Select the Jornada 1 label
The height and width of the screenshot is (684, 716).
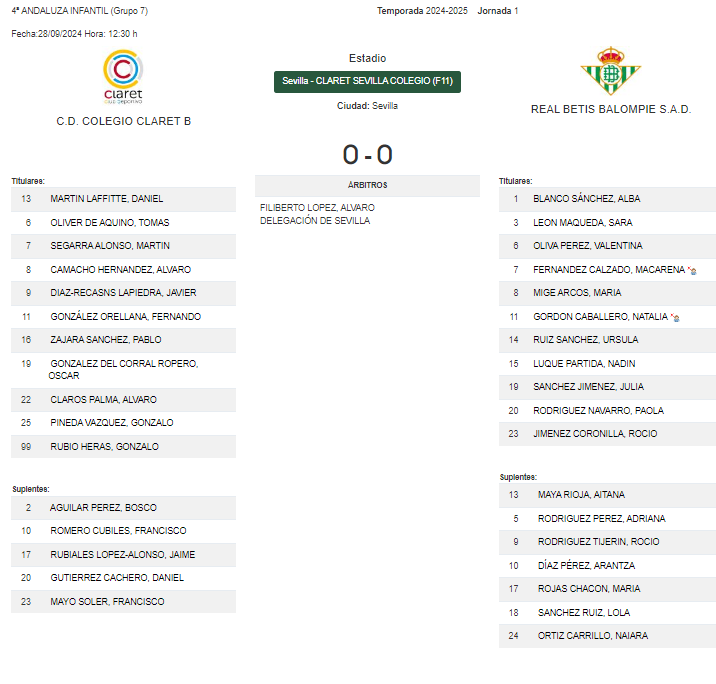pos(498,11)
